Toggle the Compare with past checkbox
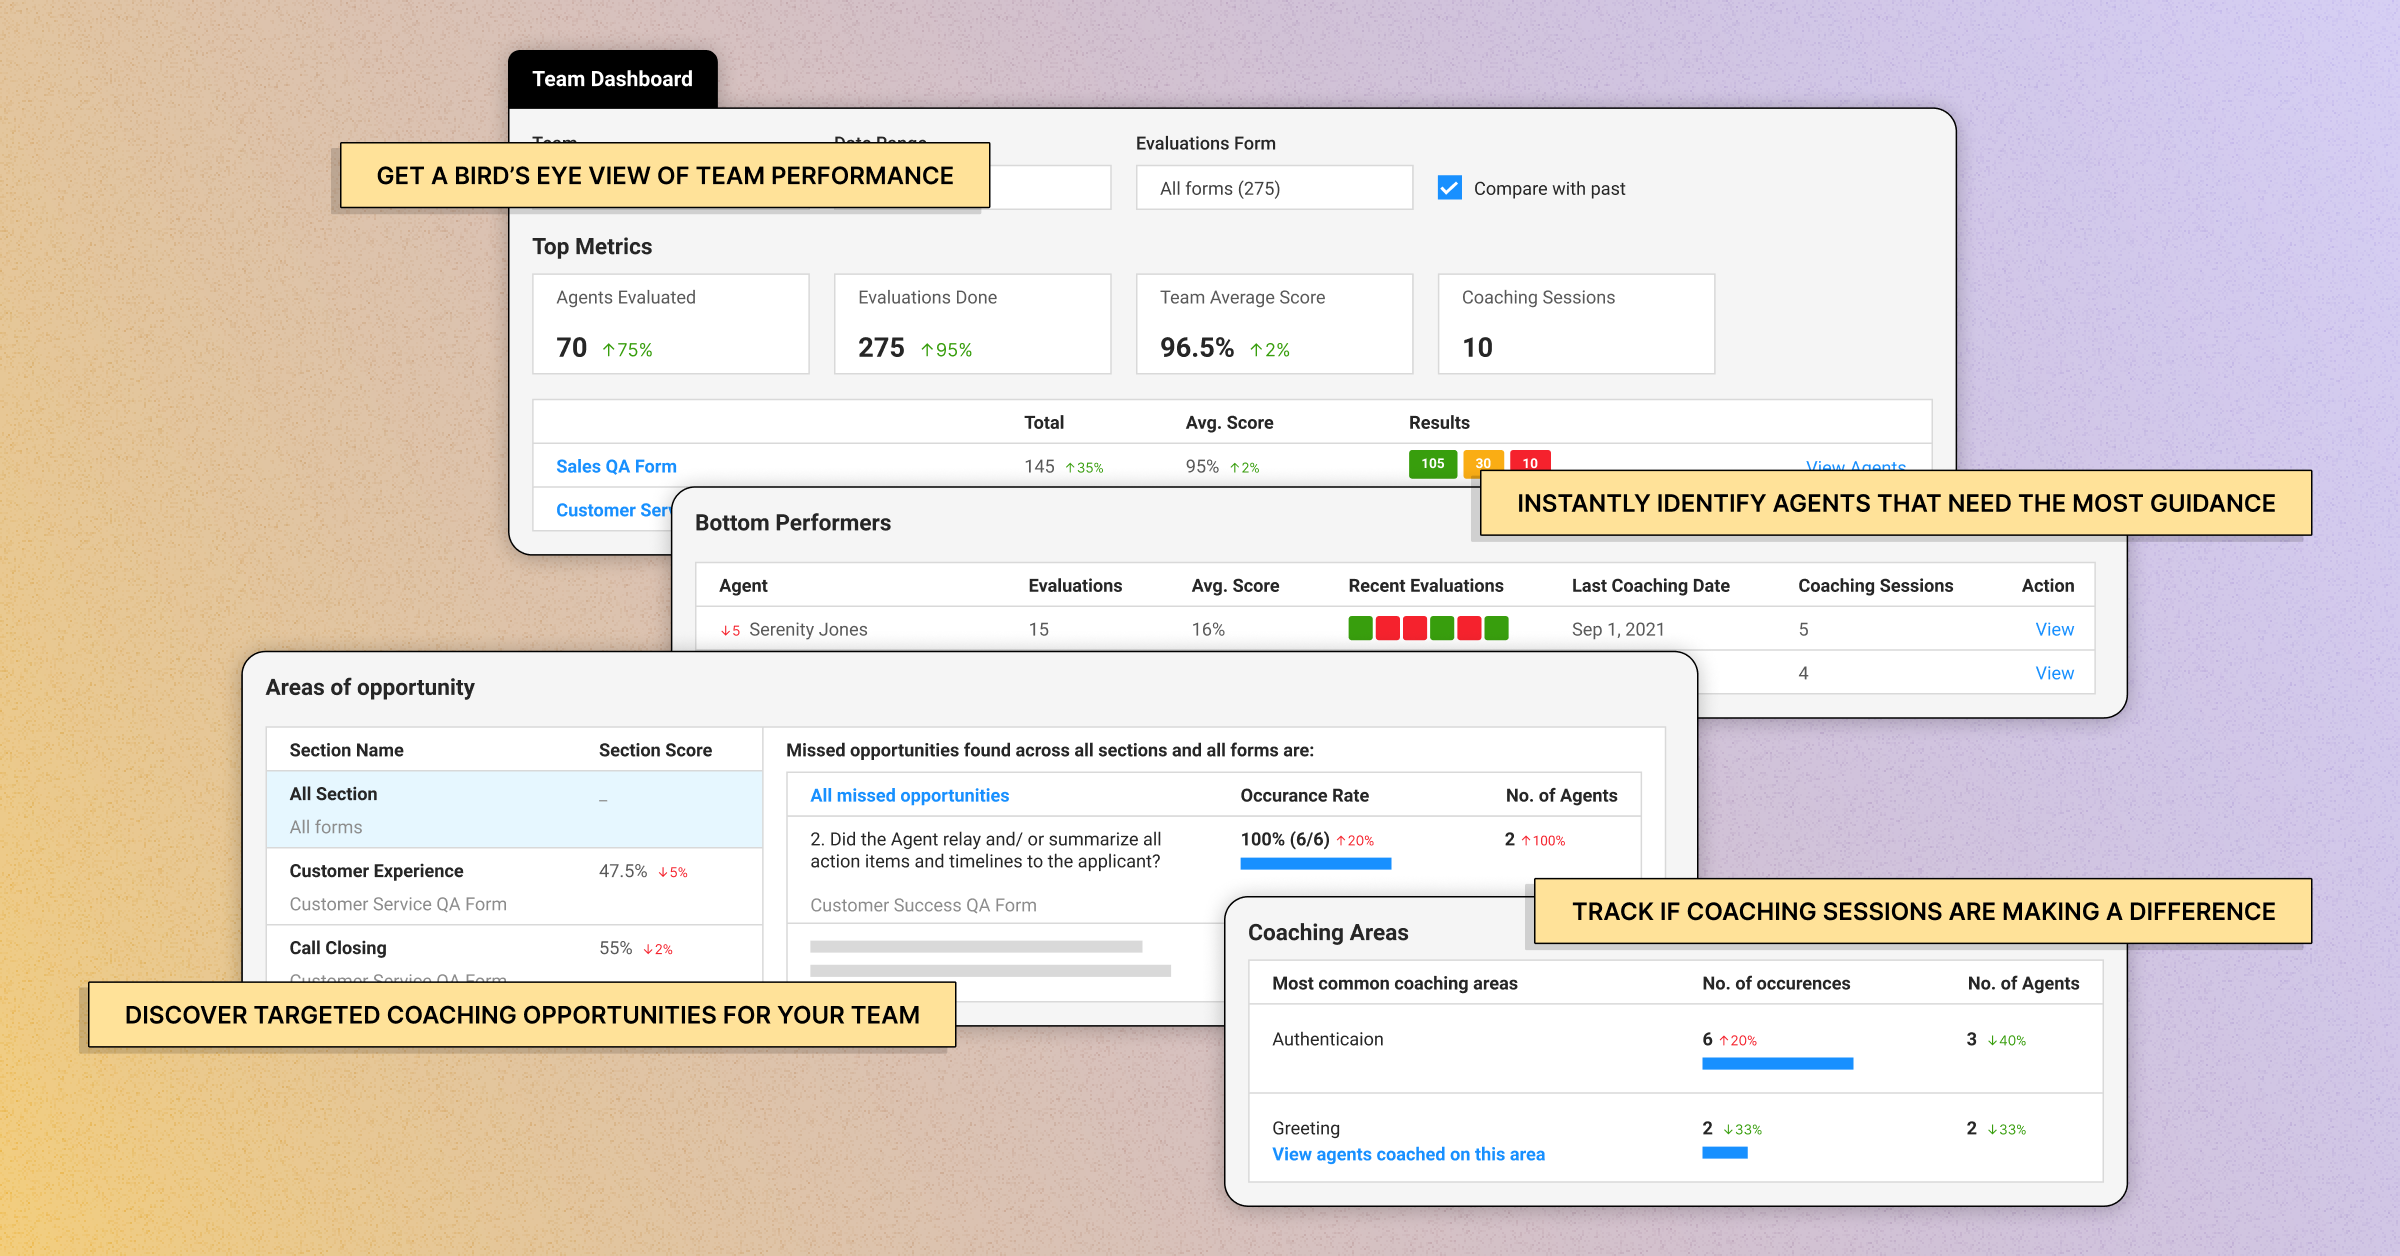The width and height of the screenshot is (2400, 1256). point(1449,187)
